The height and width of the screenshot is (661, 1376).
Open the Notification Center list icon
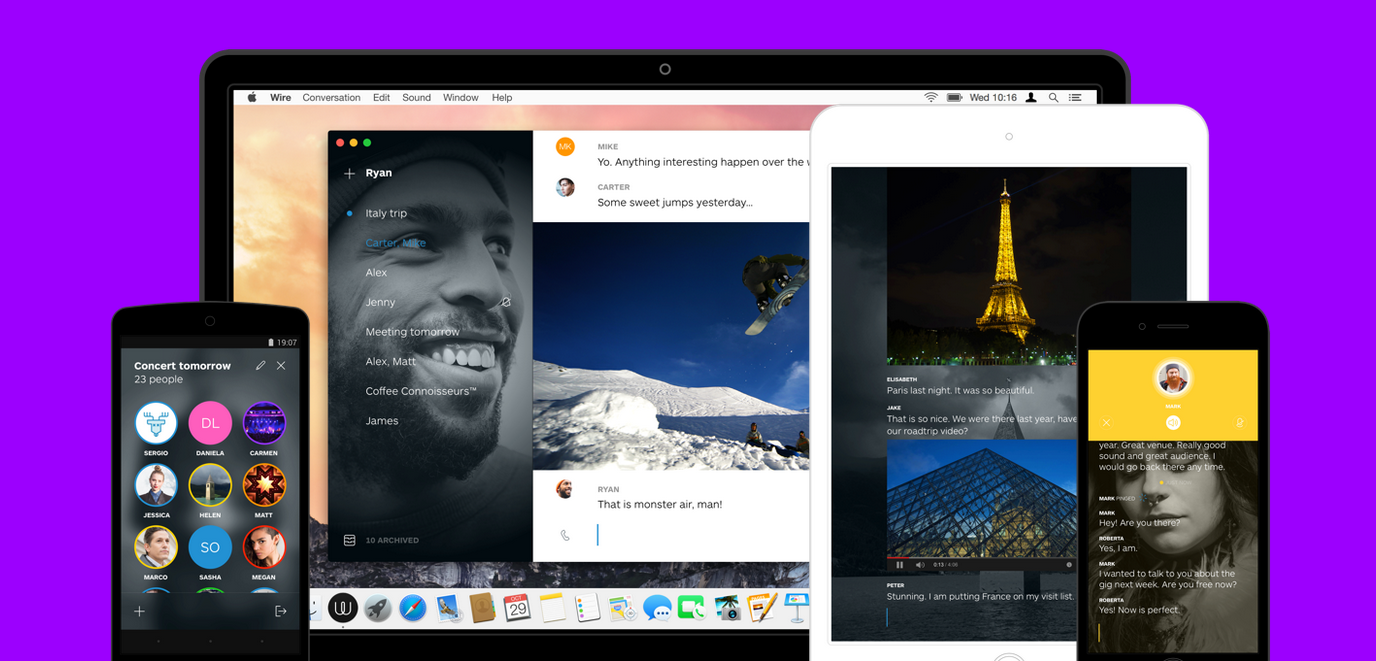pos(1075,98)
